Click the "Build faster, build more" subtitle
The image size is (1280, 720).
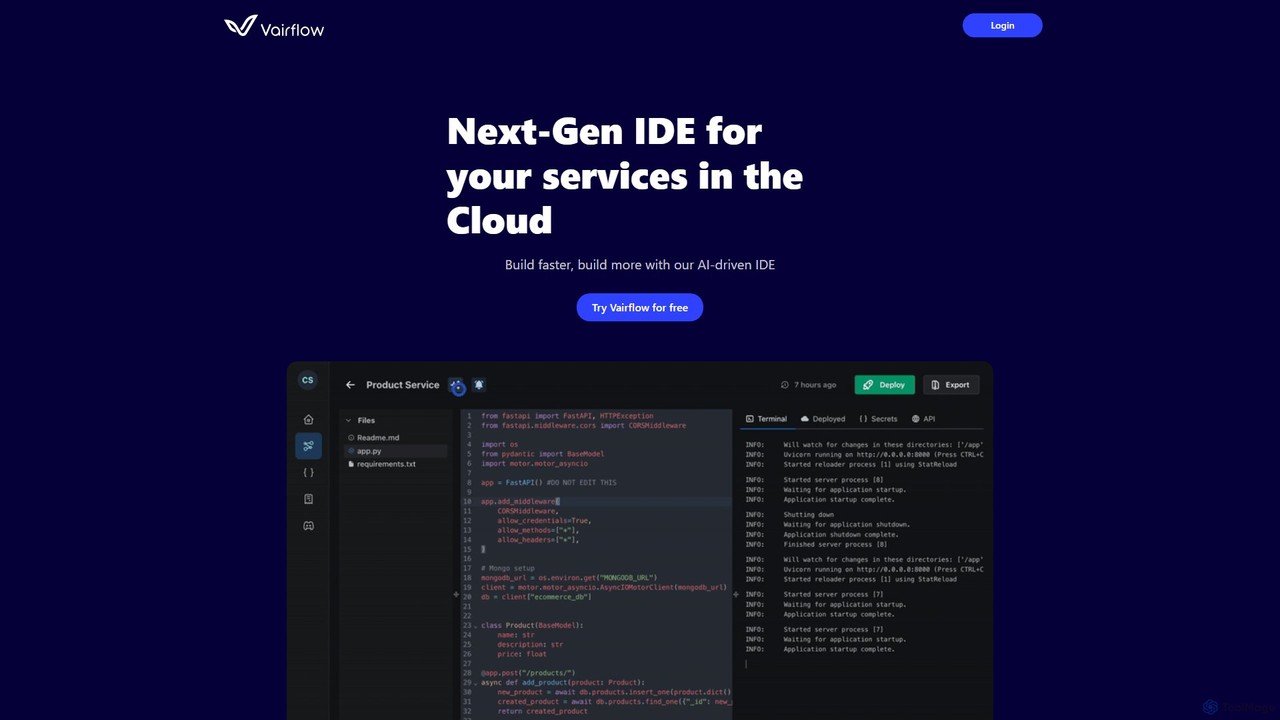point(640,265)
